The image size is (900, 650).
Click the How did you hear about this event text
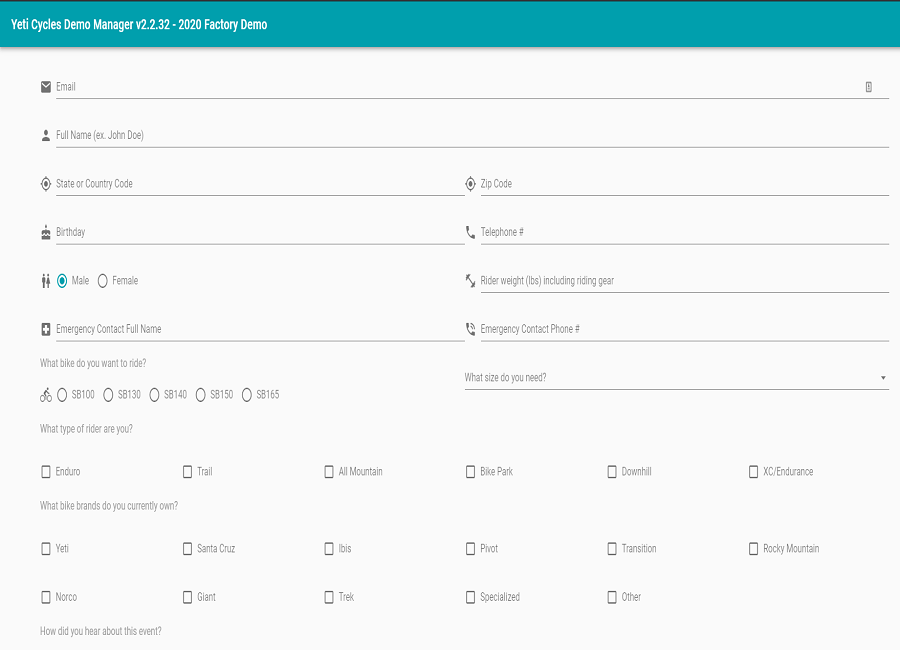click(100, 632)
